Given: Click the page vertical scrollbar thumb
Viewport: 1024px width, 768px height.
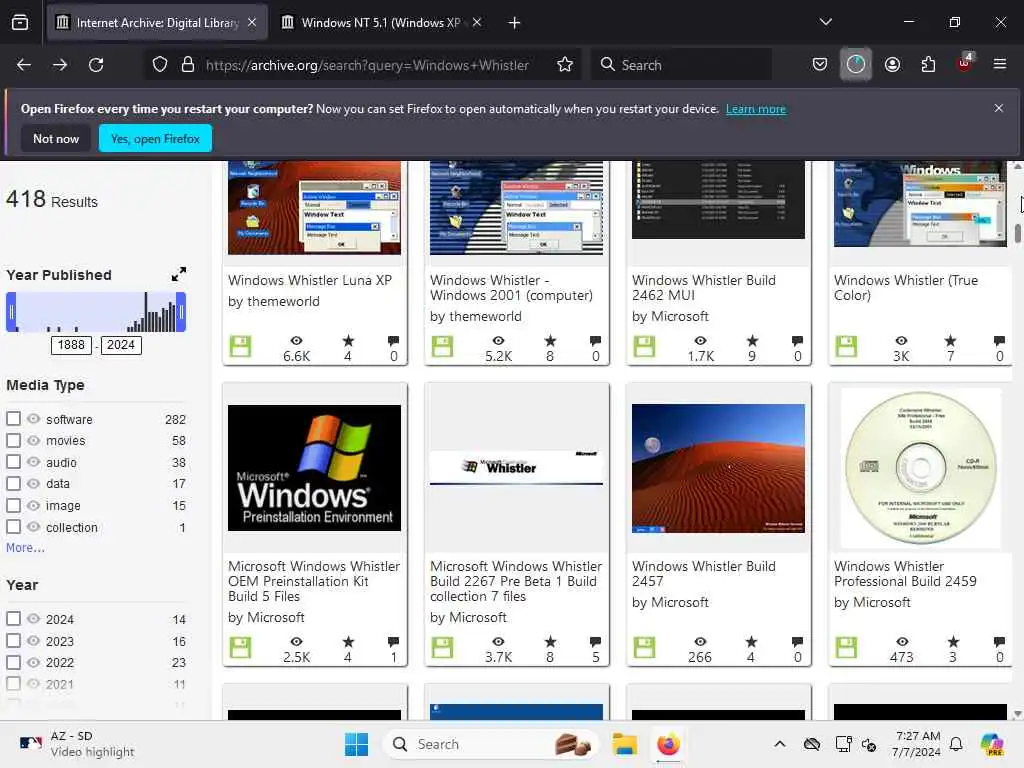Looking at the screenshot, I should [1017, 234].
